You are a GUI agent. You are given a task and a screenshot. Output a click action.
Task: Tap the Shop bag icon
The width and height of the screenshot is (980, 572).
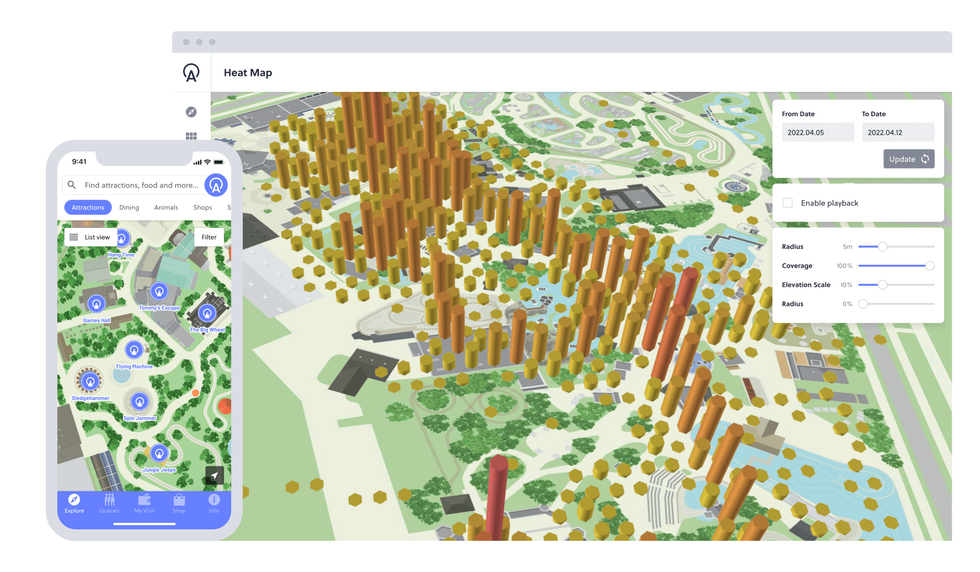(x=179, y=503)
